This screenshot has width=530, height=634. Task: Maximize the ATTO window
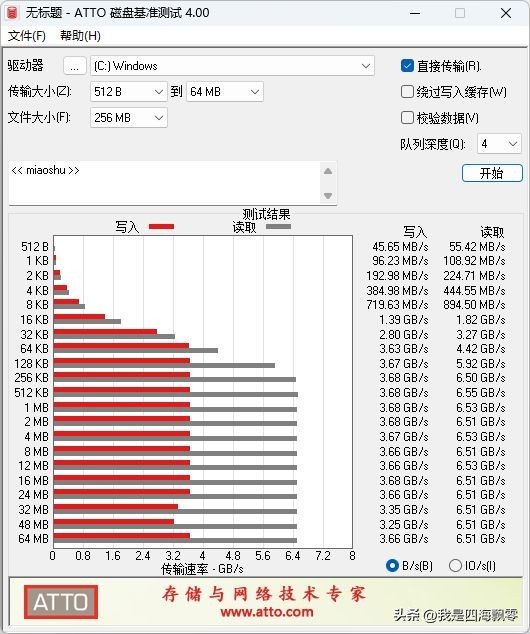pos(460,13)
